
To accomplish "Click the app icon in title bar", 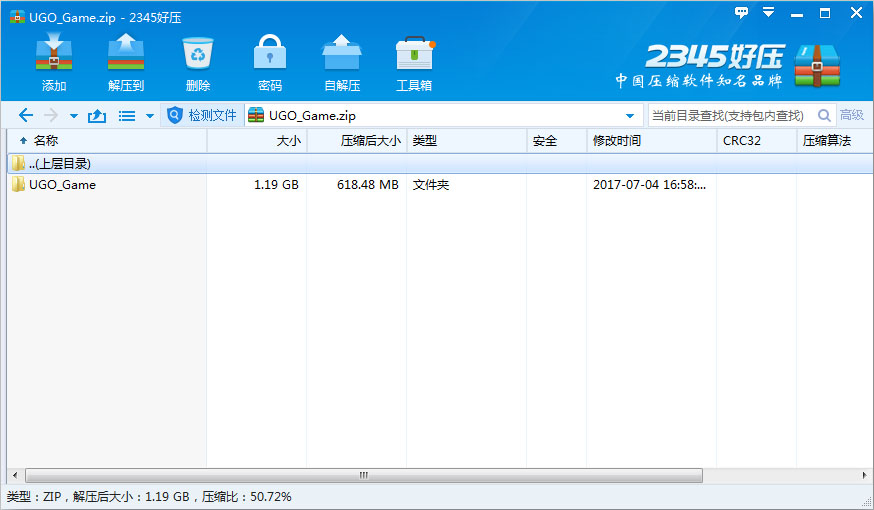I will pos(17,17).
